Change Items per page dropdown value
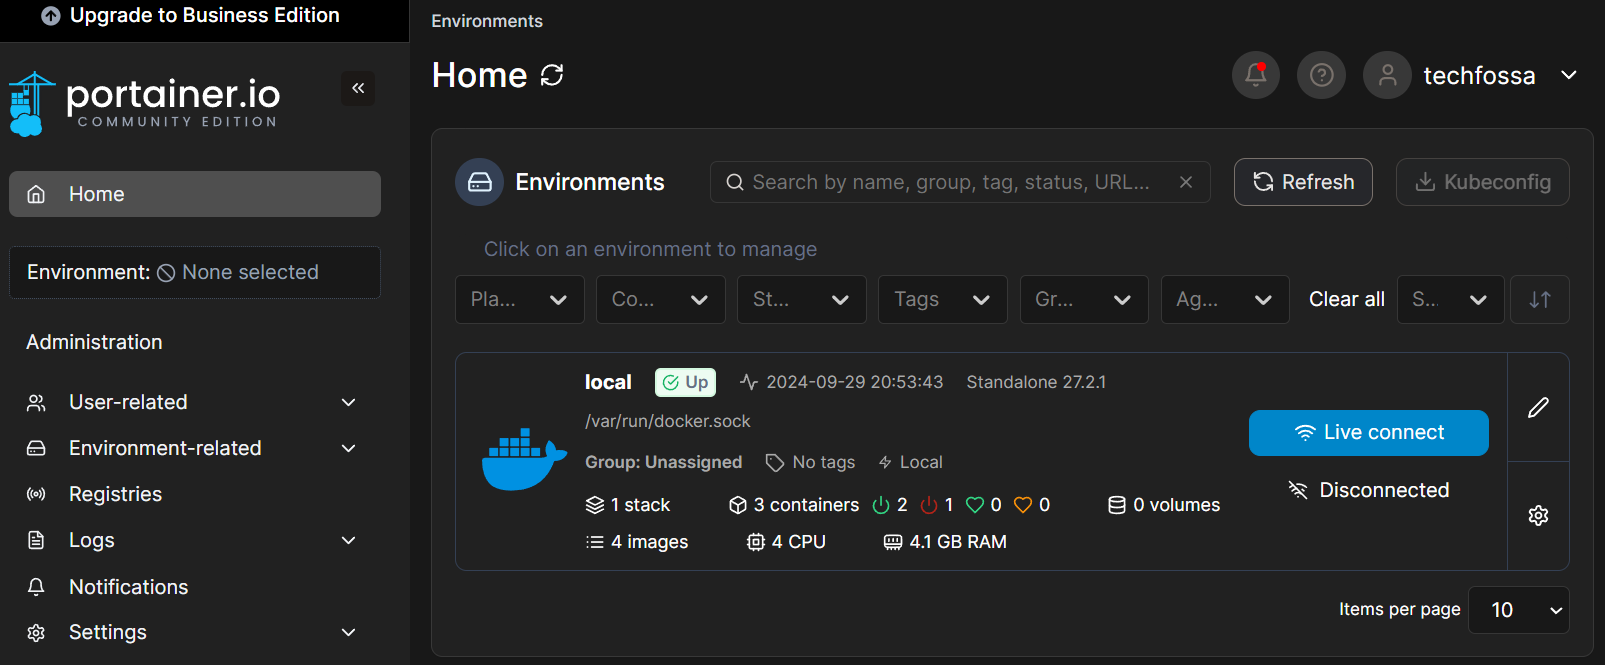 tap(1518, 610)
